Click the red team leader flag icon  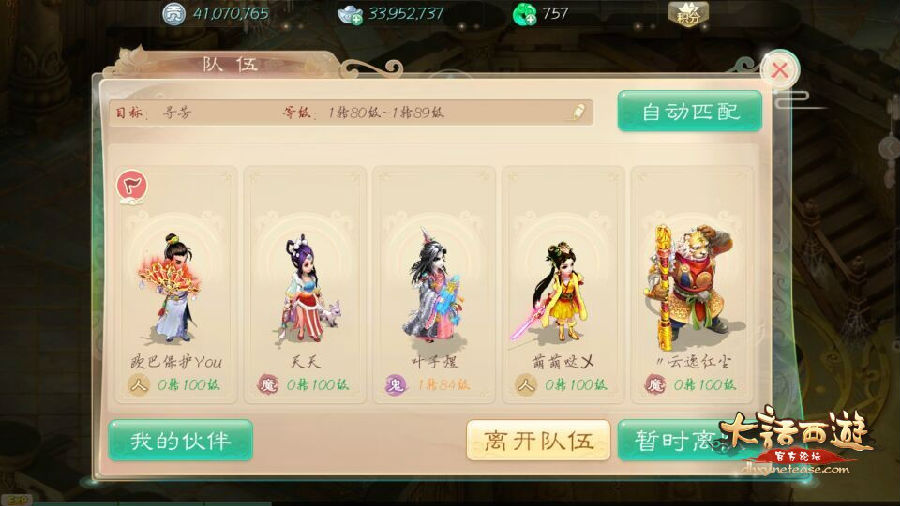(x=132, y=186)
